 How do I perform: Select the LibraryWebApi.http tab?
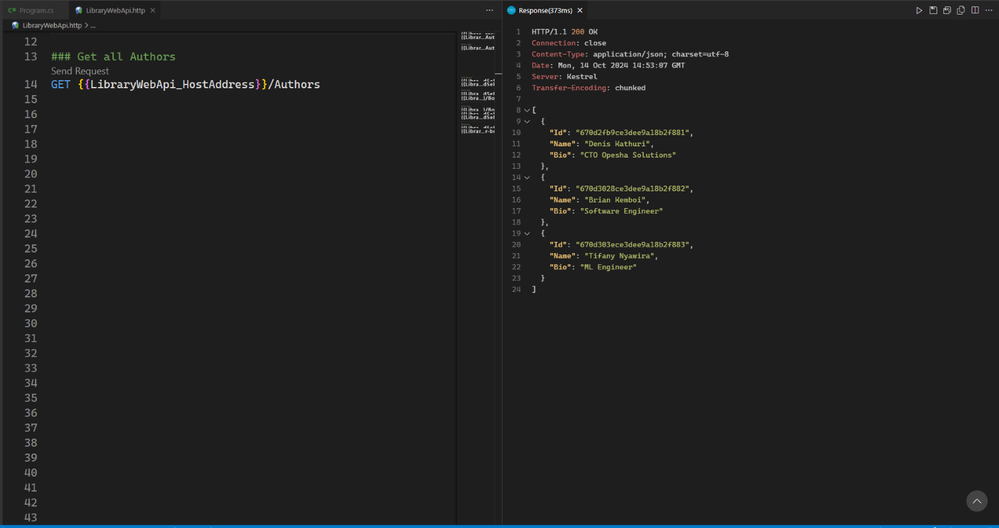114,10
